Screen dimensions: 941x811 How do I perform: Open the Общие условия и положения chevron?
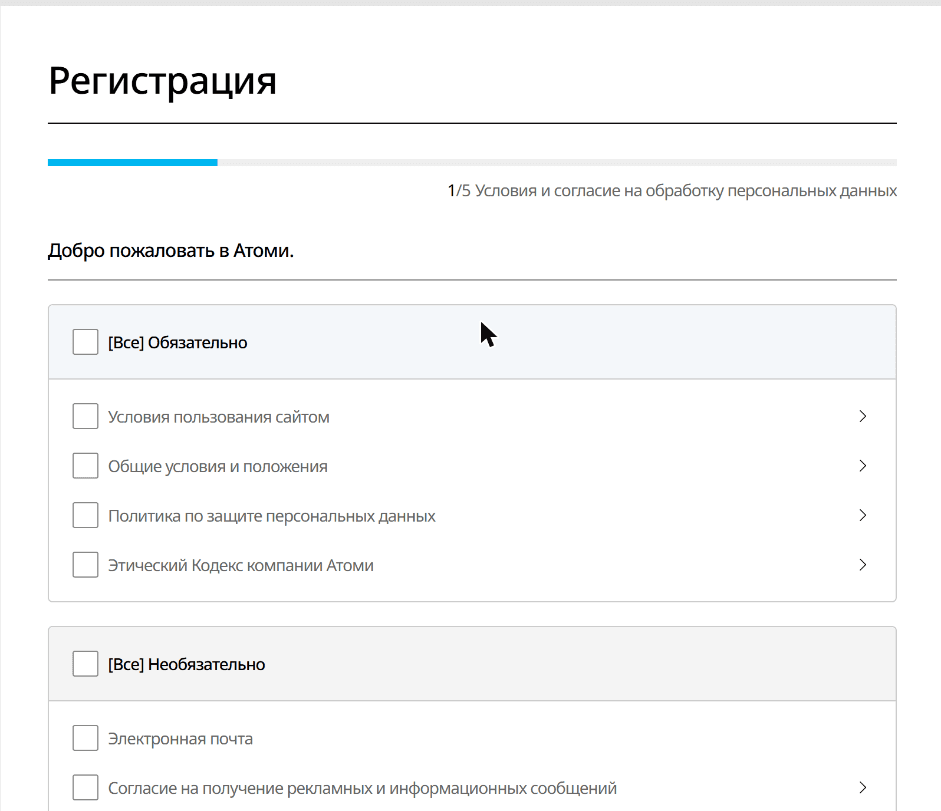coord(862,466)
